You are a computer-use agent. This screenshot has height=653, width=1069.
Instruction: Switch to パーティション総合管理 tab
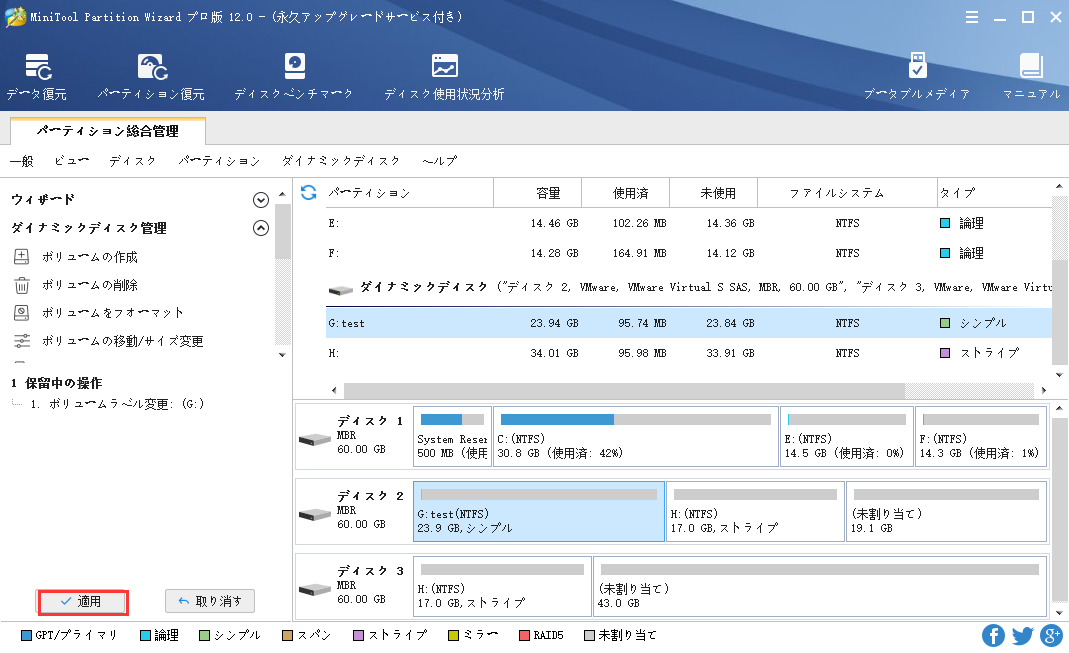(107, 131)
